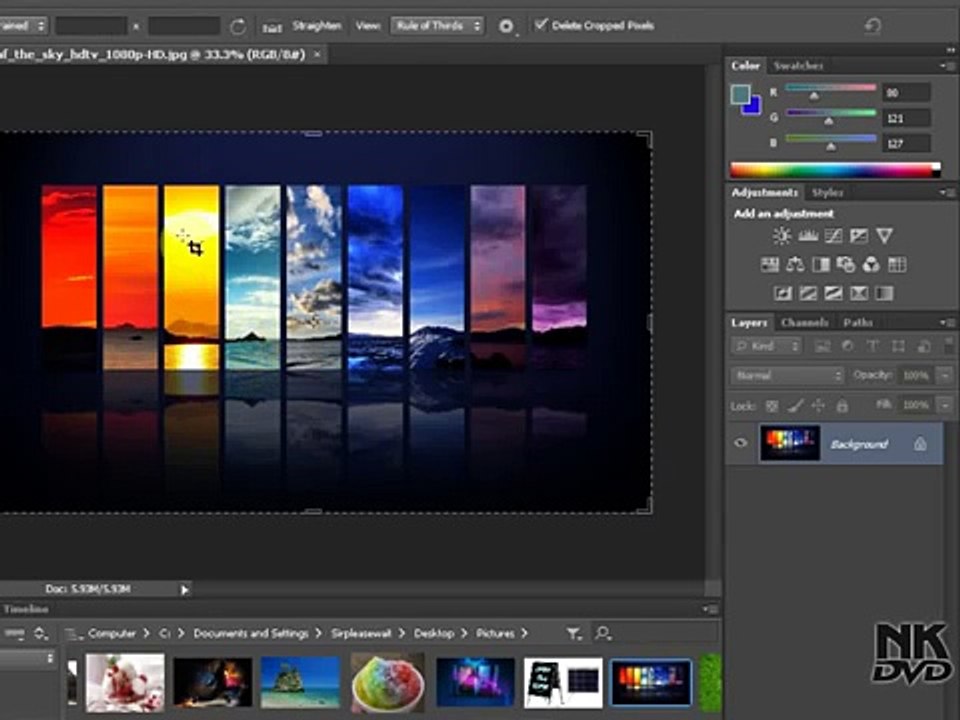Add a Brightness/Contrast adjustment
The width and height of the screenshot is (960, 720).
[782, 236]
